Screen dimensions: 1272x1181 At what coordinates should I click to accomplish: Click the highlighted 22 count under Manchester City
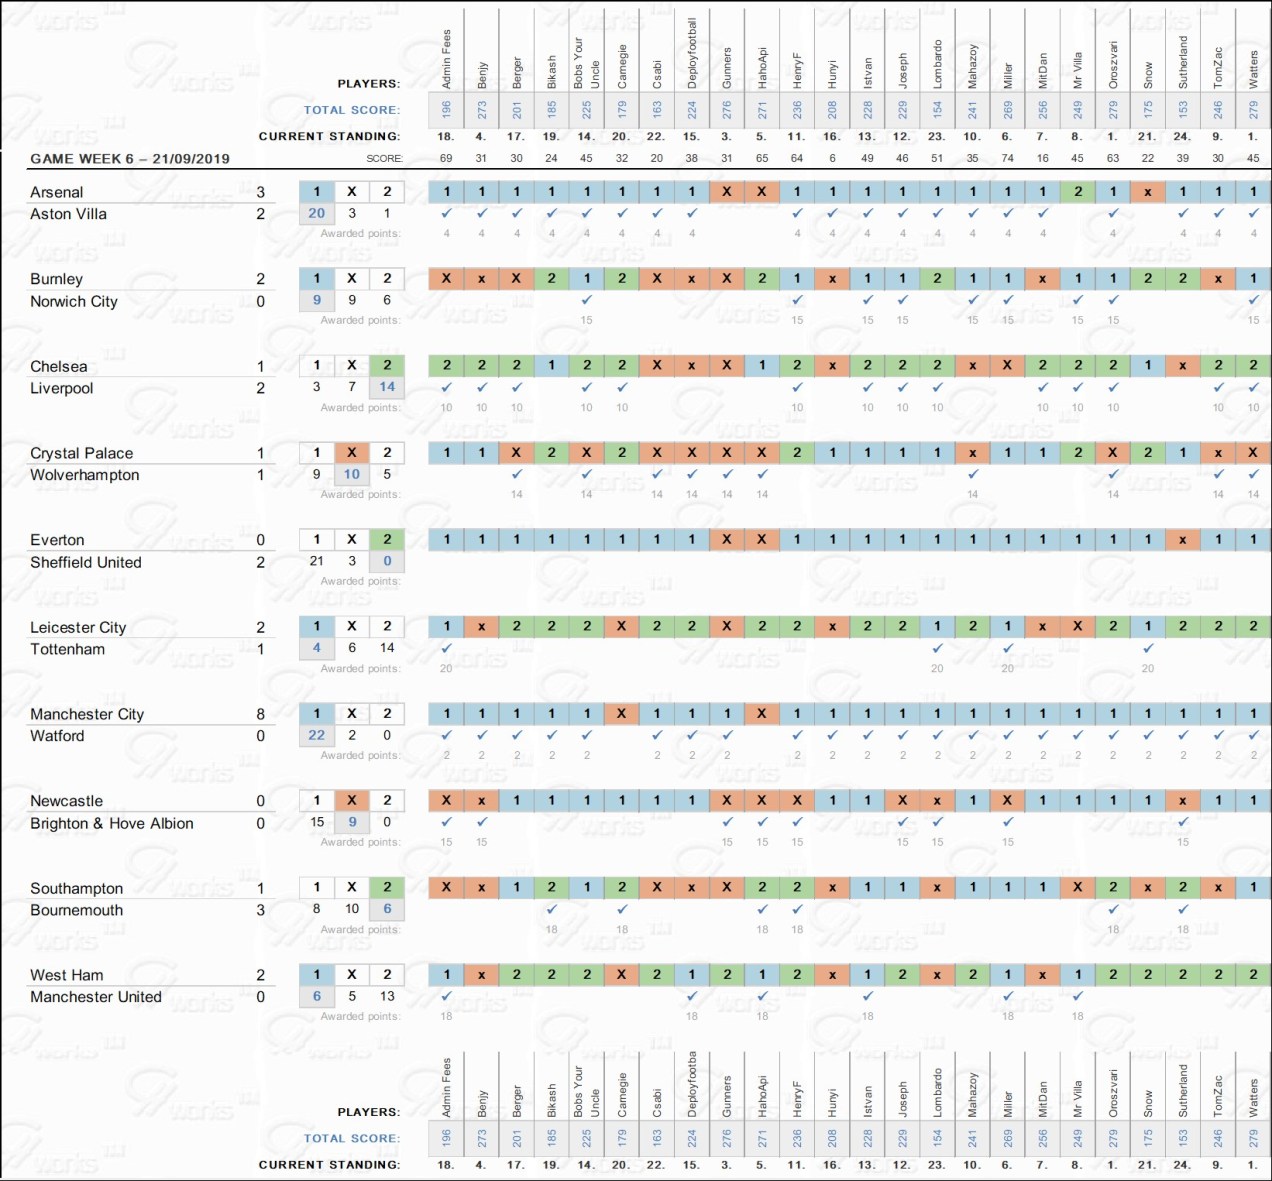pyautogui.click(x=317, y=735)
